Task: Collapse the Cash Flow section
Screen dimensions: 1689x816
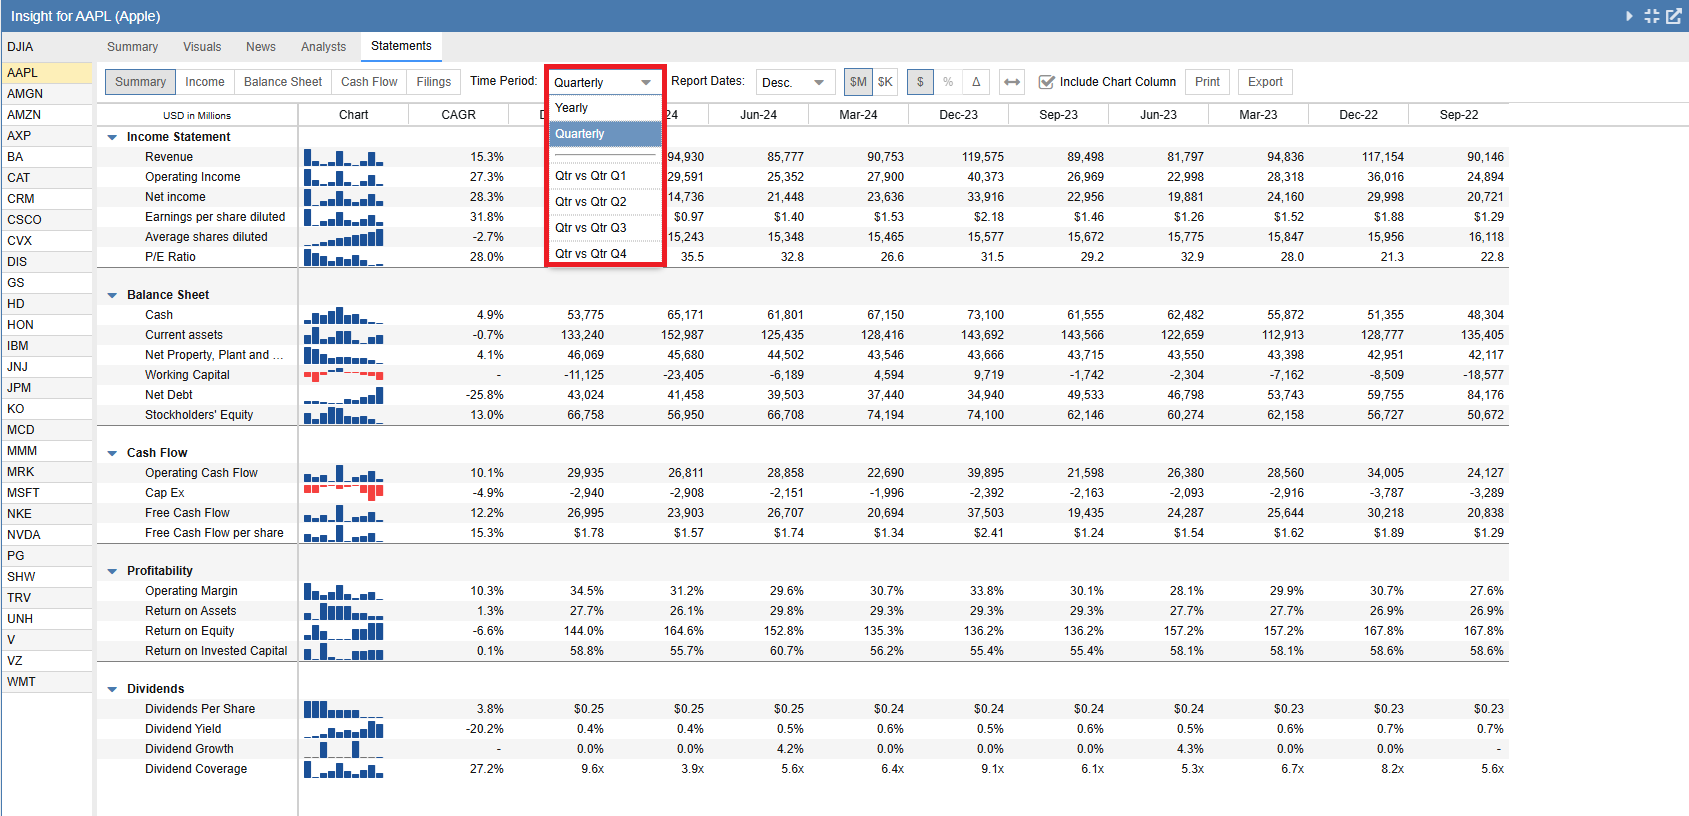Action: pyautogui.click(x=112, y=453)
